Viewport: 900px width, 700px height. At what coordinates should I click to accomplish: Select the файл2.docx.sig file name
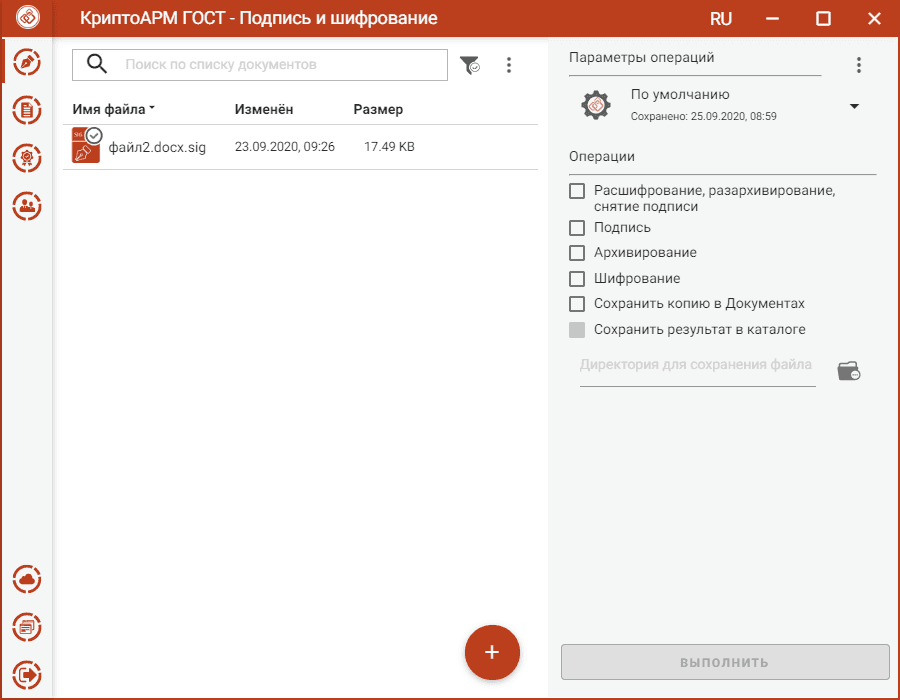(157, 147)
